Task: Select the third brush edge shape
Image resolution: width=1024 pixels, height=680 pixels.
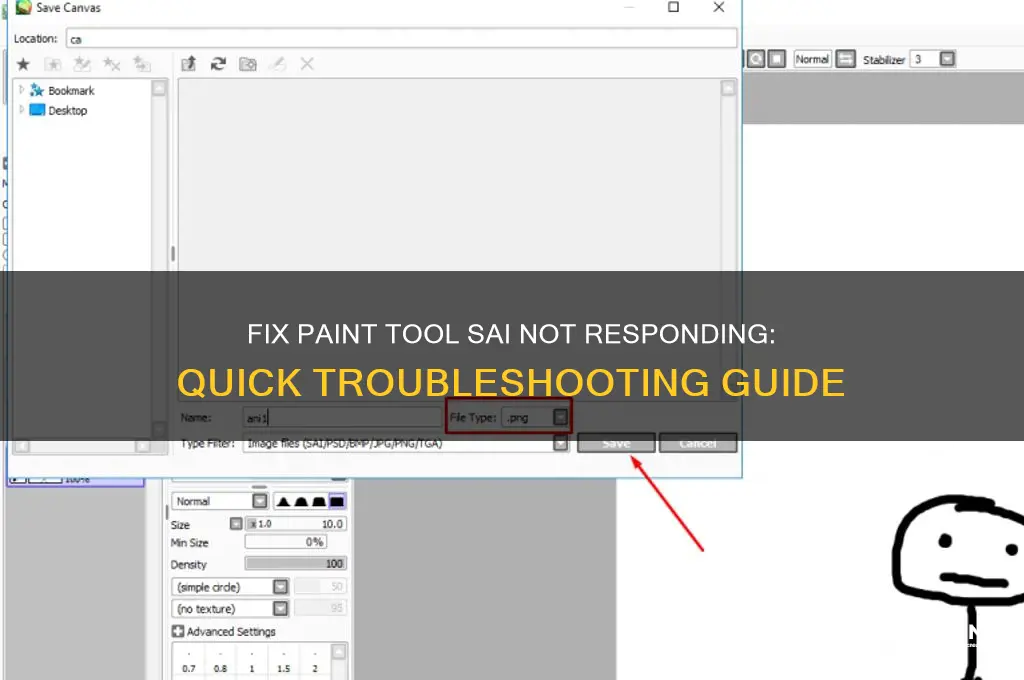Action: click(x=319, y=501)
